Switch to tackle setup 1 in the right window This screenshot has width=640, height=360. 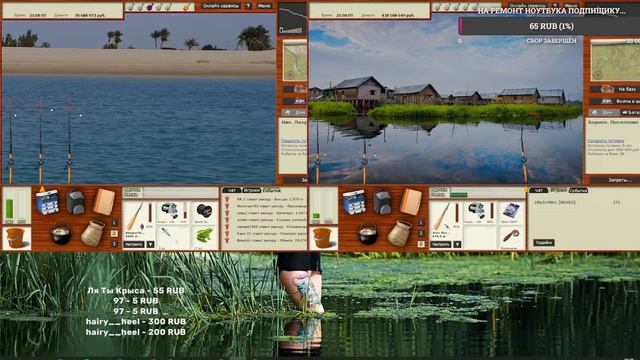tap(421, 223)
